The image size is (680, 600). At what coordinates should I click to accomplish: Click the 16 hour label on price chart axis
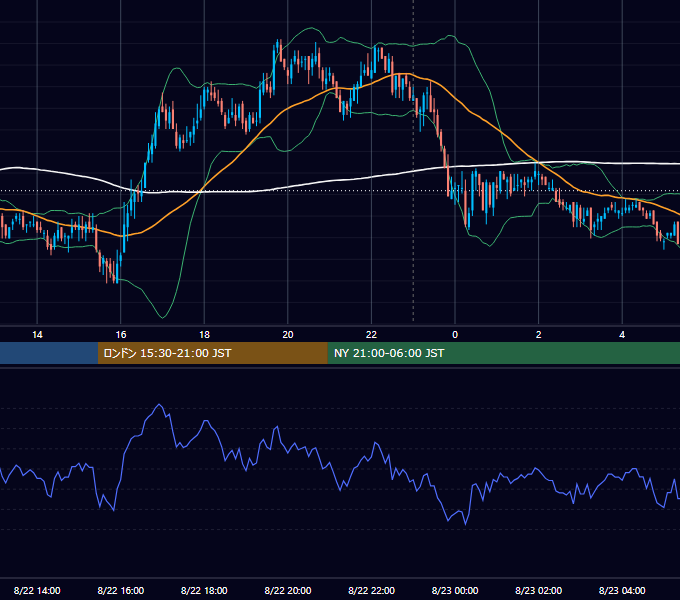coord(121,335)
